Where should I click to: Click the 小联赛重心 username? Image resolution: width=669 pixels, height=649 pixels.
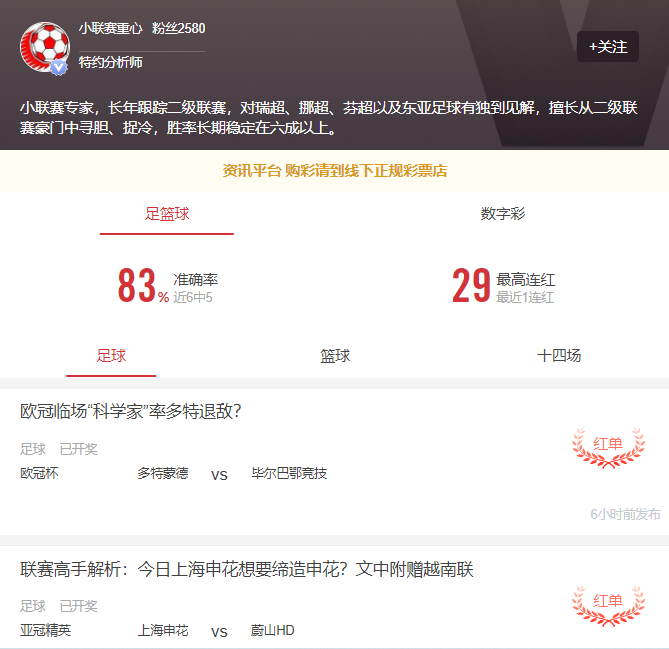tap(111, 28)
